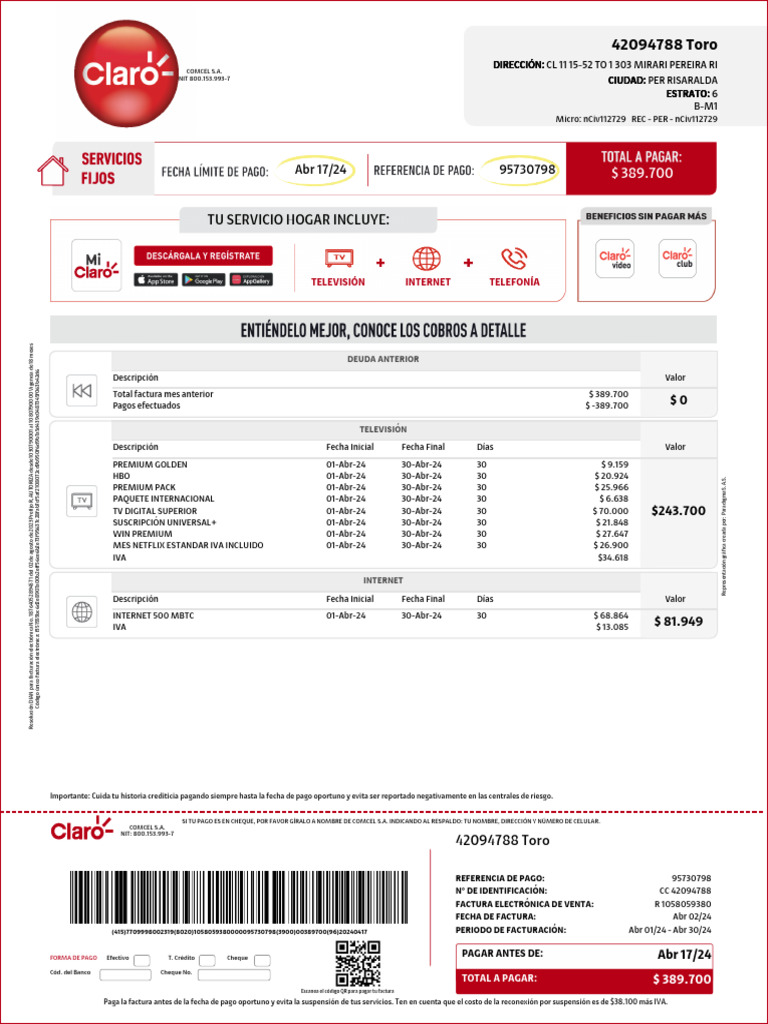Image resolution: width=768 pixels, height=1024 pixels.
Task: Click the Ciudad: PER RISARALDA line
Action: point(662,80)
